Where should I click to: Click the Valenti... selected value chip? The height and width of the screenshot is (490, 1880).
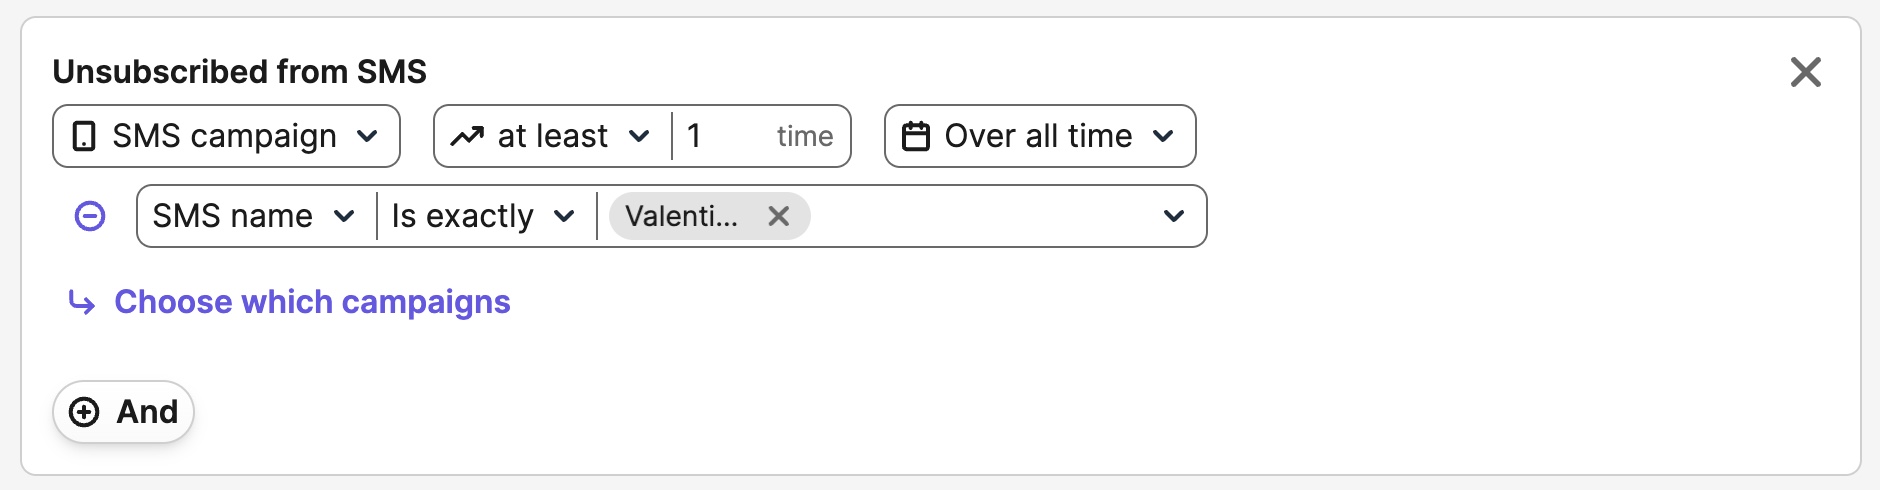tap(681, 216)
